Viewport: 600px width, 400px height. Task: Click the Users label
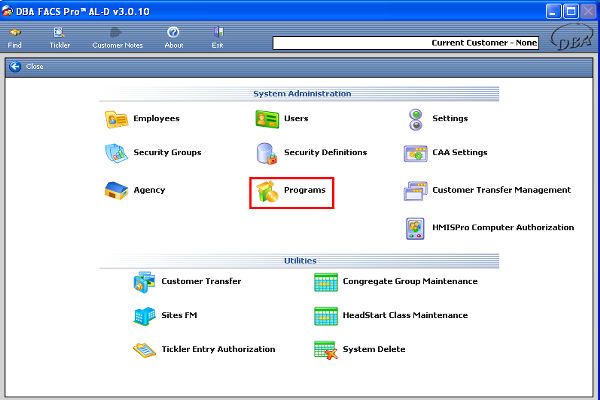(x=296, y=118)
